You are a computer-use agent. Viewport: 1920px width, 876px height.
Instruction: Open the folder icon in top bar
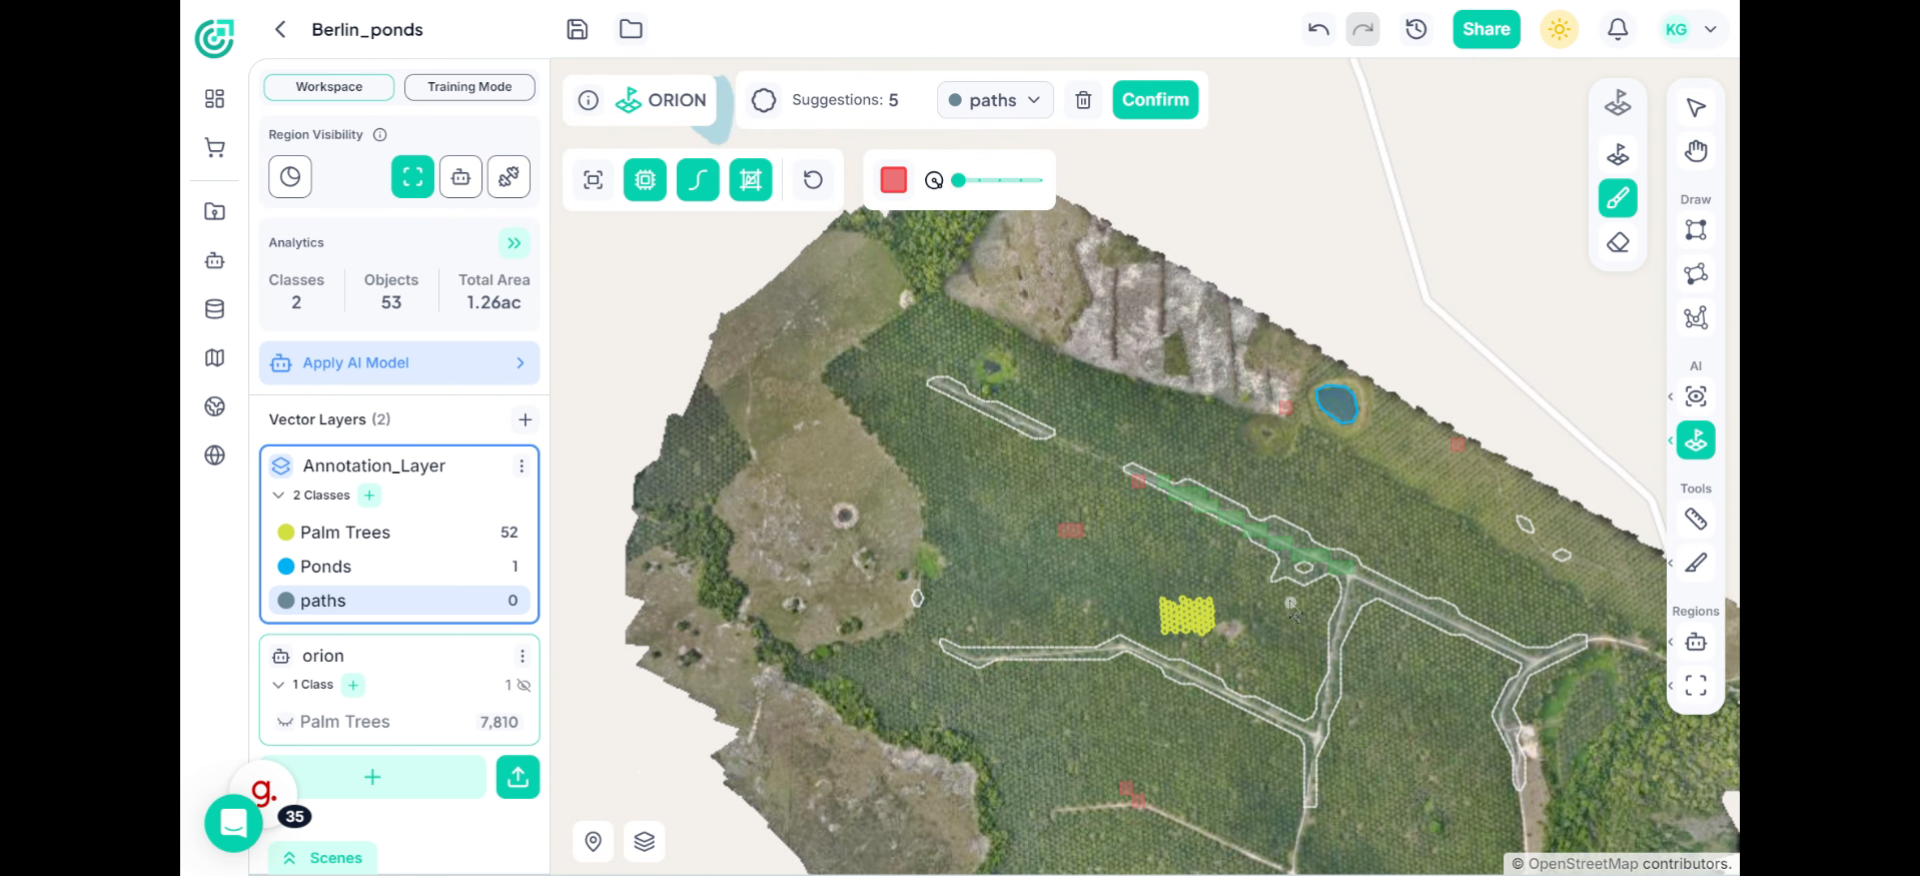[631, 30]
